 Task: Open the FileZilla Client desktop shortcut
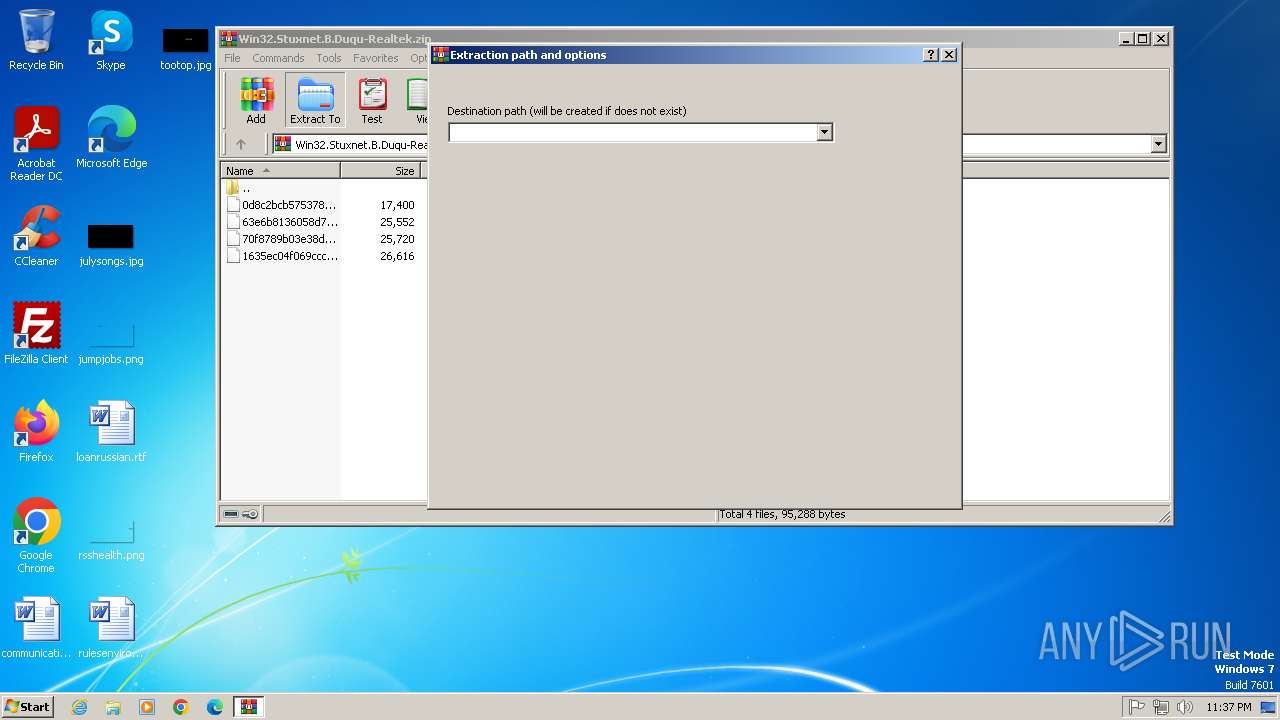36,334
